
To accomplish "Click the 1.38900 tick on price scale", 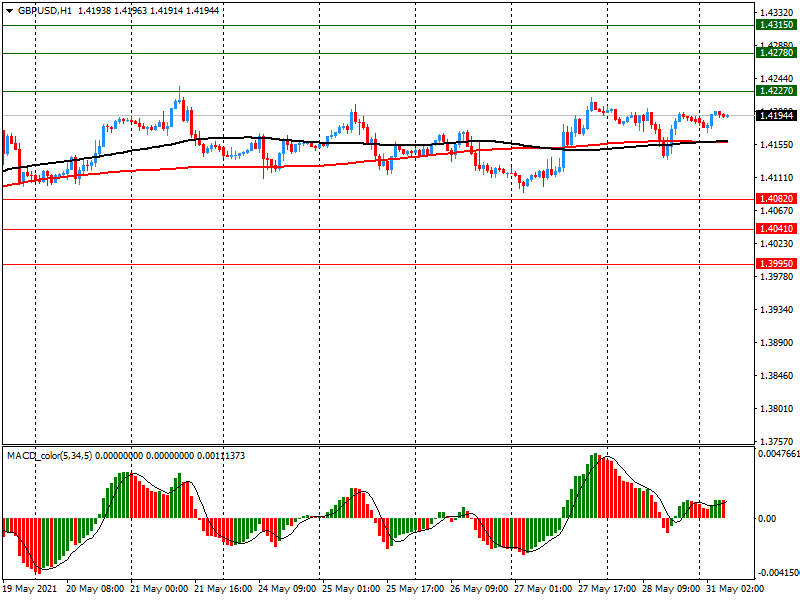I will pos(777,343).
